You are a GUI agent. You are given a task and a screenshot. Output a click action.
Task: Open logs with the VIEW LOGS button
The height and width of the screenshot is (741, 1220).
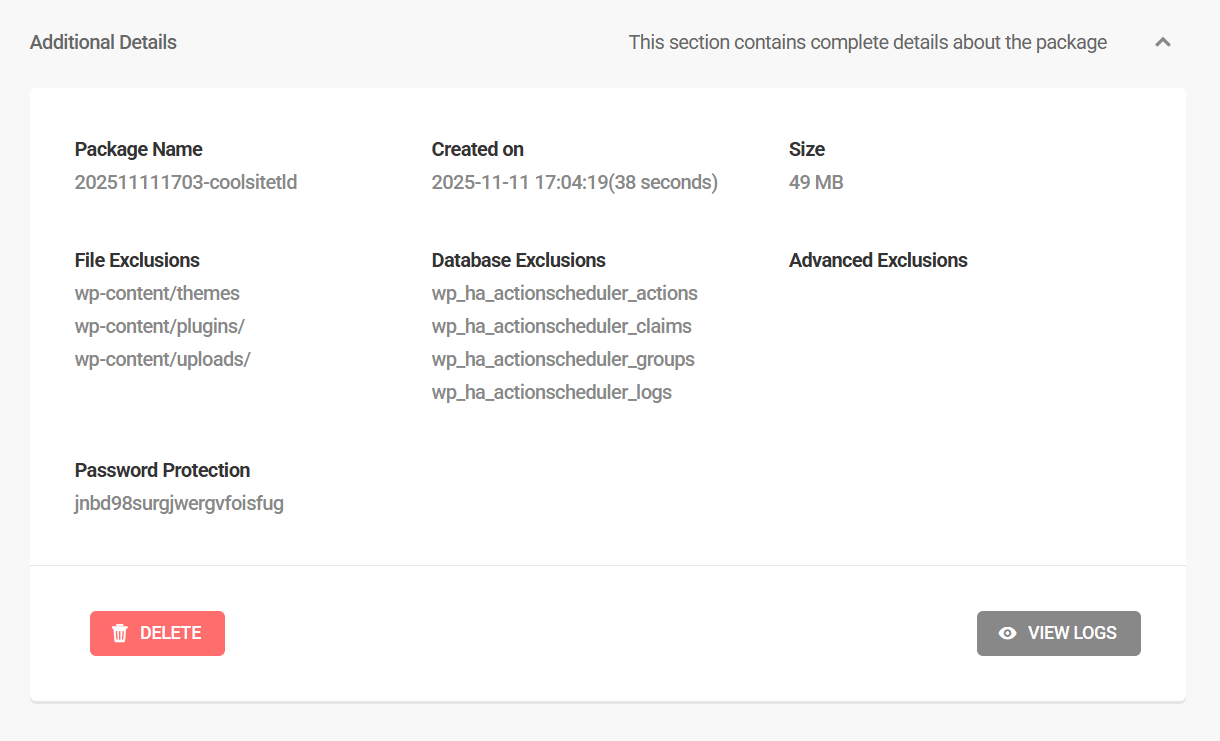(1059, 633)
